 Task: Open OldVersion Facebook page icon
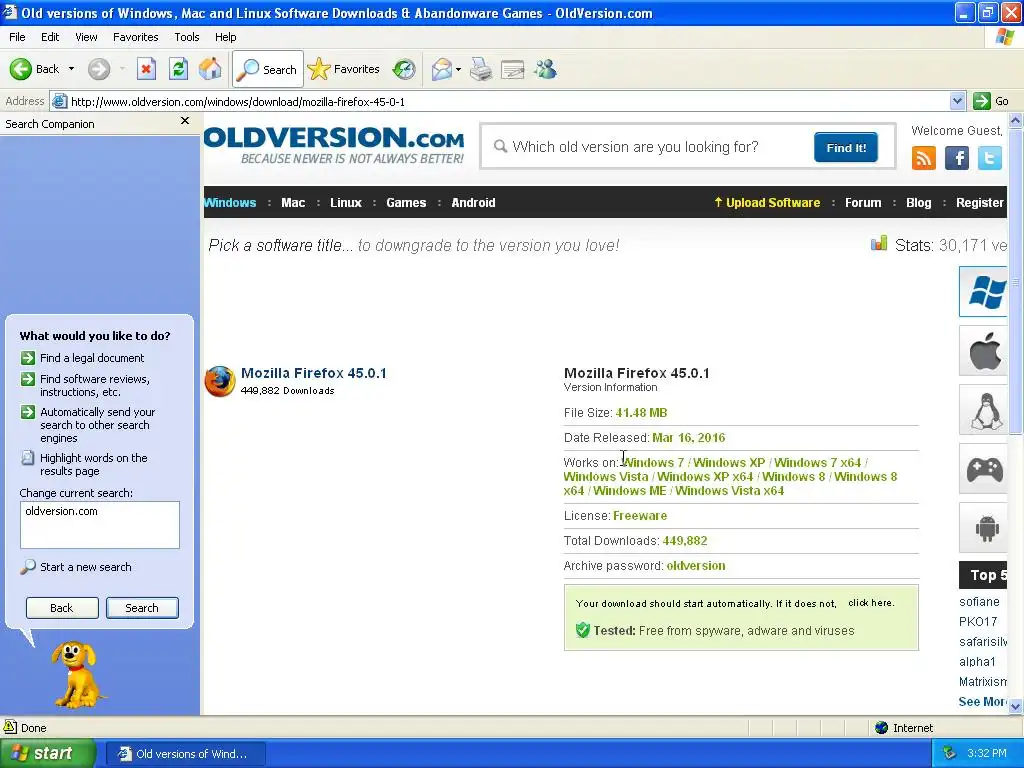click(x=957, y=157)
